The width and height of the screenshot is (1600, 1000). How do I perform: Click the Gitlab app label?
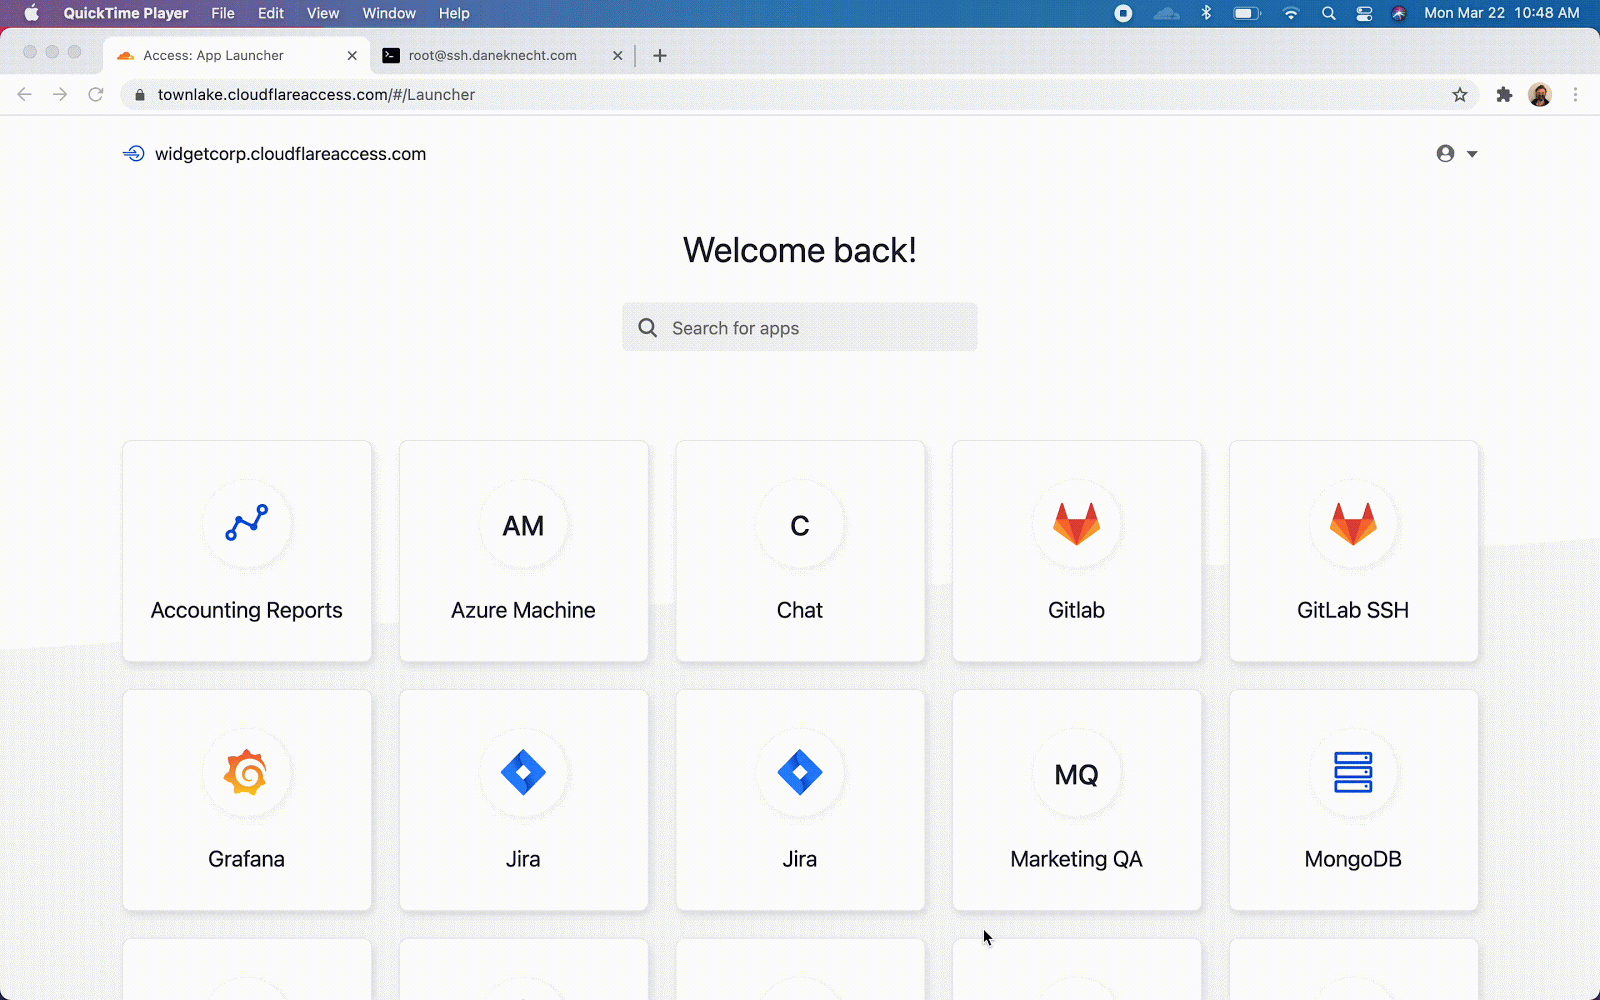click(1076, 610)
